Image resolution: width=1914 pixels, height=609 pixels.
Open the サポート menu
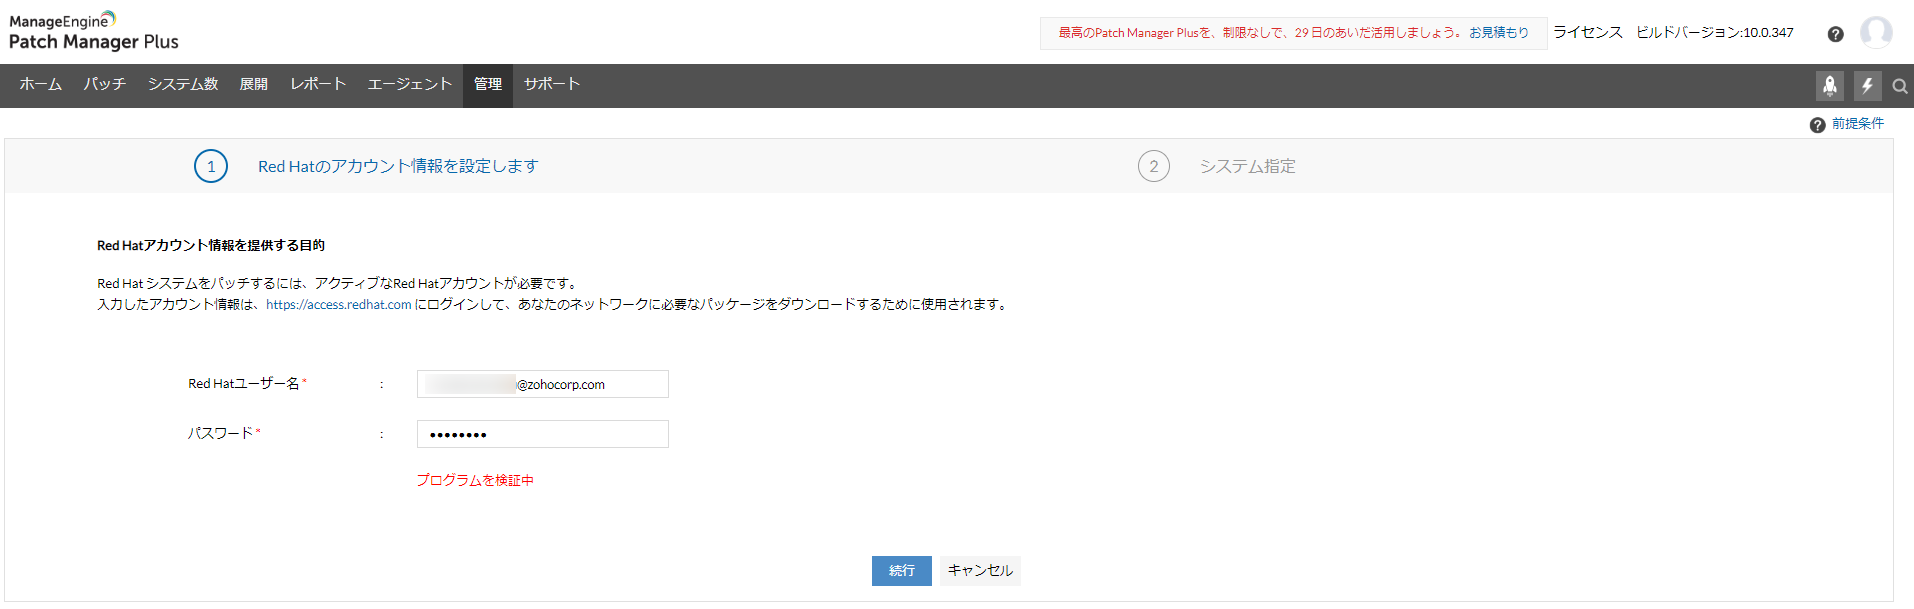tap(552, 84)
